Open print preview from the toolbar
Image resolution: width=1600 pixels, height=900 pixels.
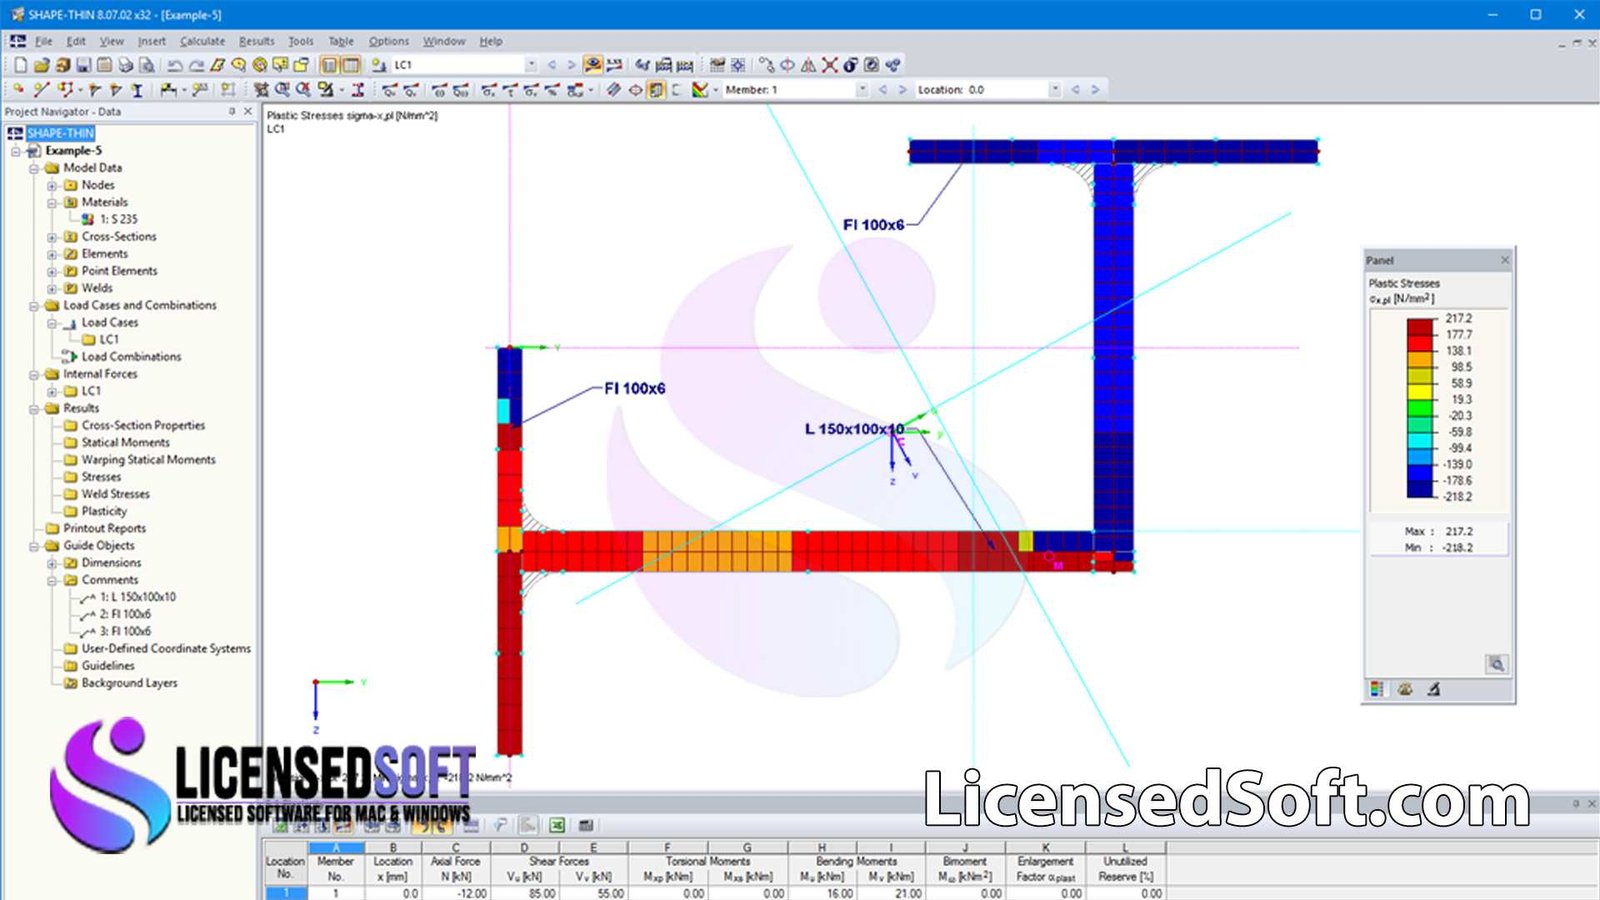146,65
